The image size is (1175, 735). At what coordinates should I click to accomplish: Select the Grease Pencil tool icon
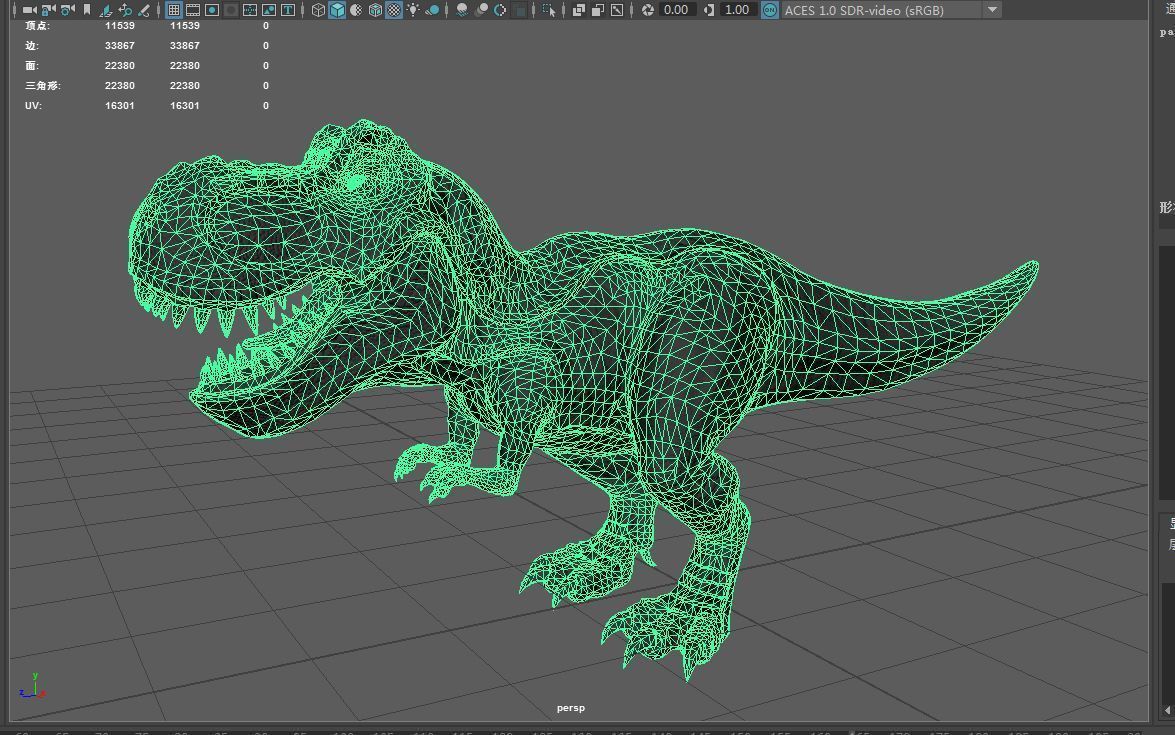pos(144,10)
